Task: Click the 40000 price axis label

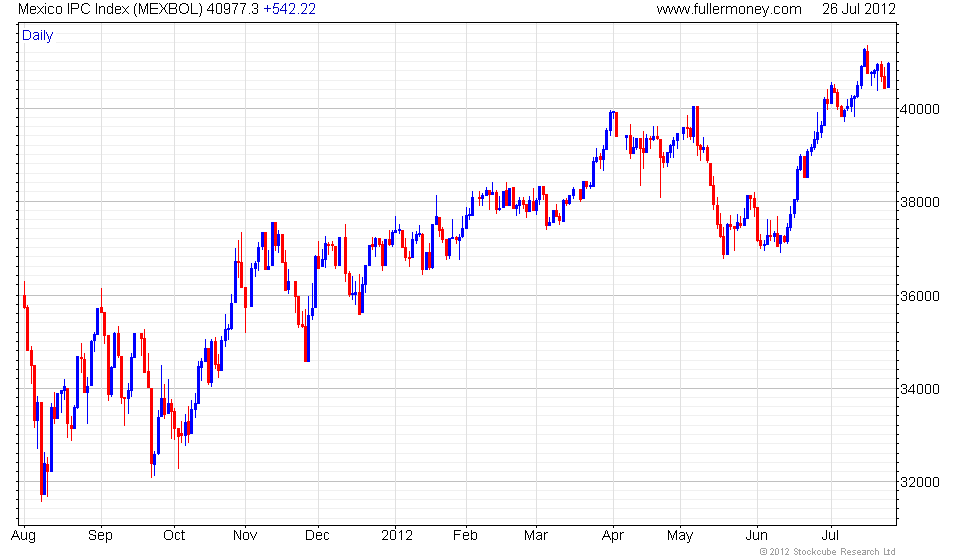Action: coord(919,109)
